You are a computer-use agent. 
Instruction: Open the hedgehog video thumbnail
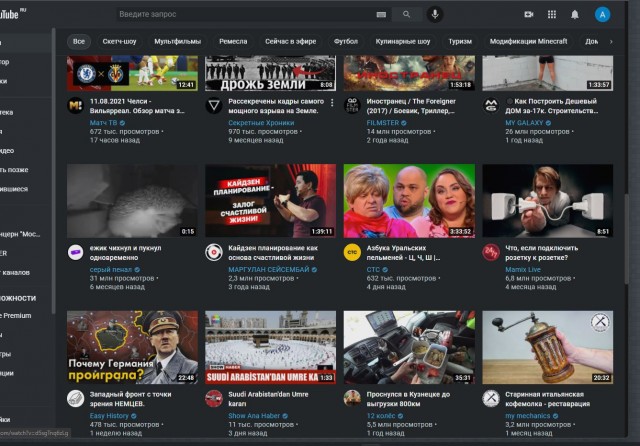132,201
